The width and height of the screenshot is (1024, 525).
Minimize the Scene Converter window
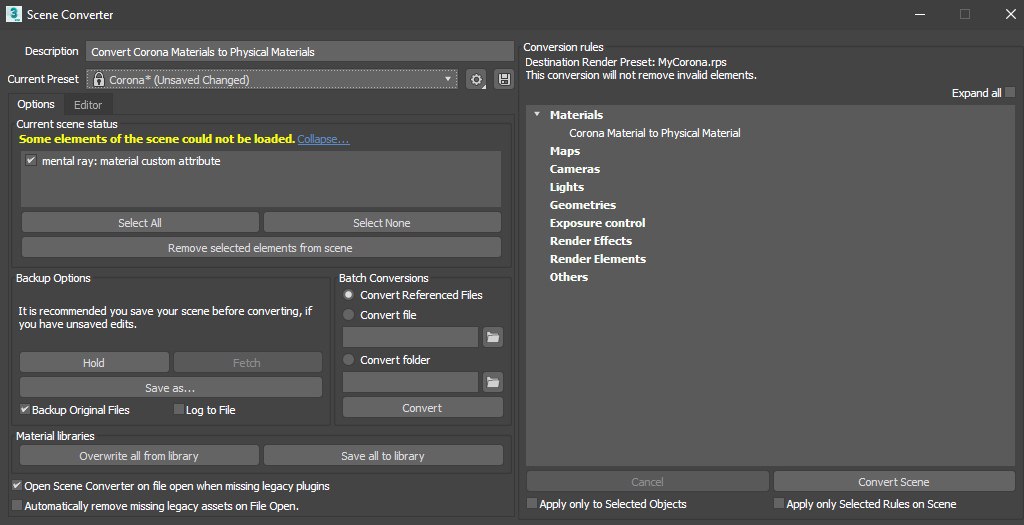(920, 14)
